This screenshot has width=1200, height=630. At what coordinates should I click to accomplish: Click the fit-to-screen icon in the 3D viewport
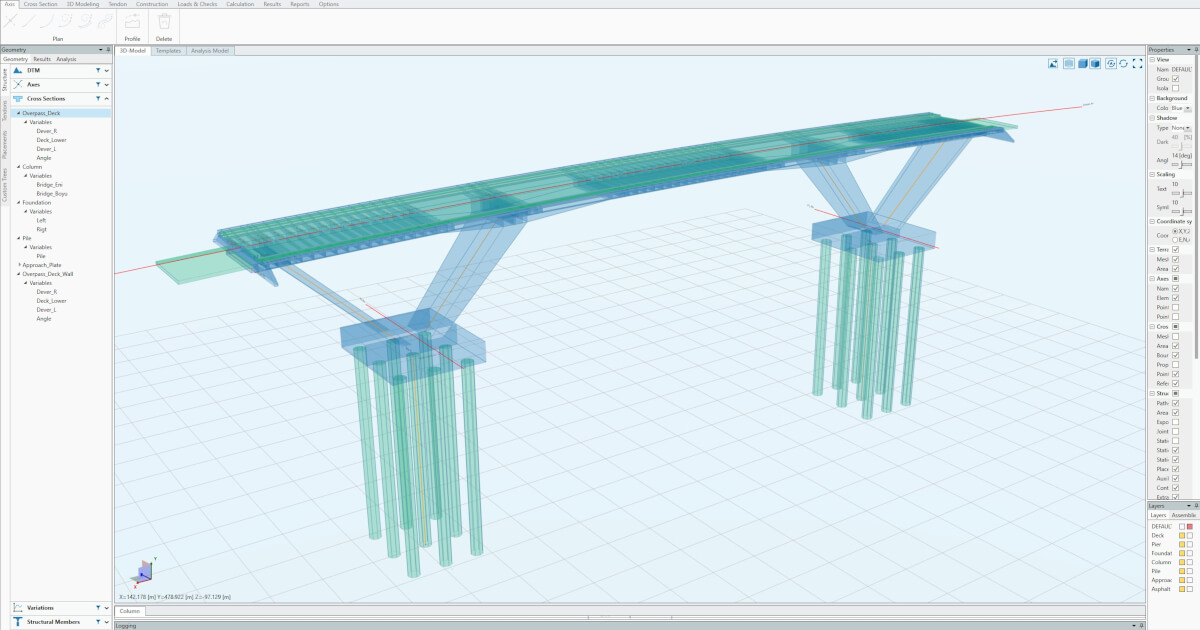(1137, 63)
